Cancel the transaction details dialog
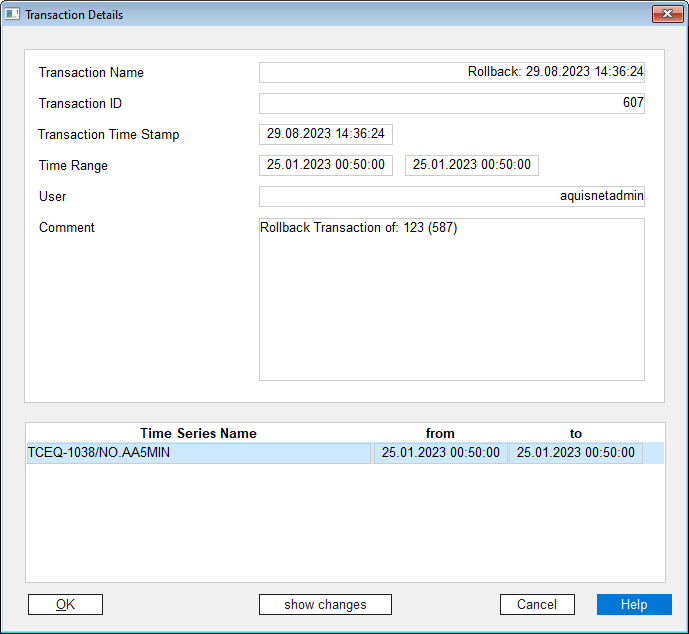The width and height of the screenshot is (689, 634). pos(537,605)
